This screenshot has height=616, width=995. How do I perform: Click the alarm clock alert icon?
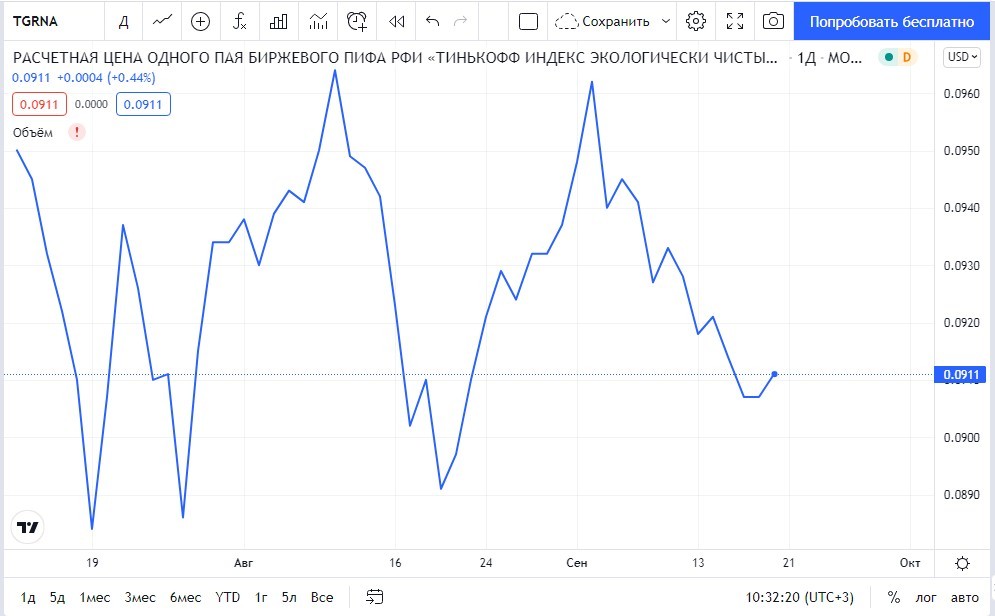357,21
